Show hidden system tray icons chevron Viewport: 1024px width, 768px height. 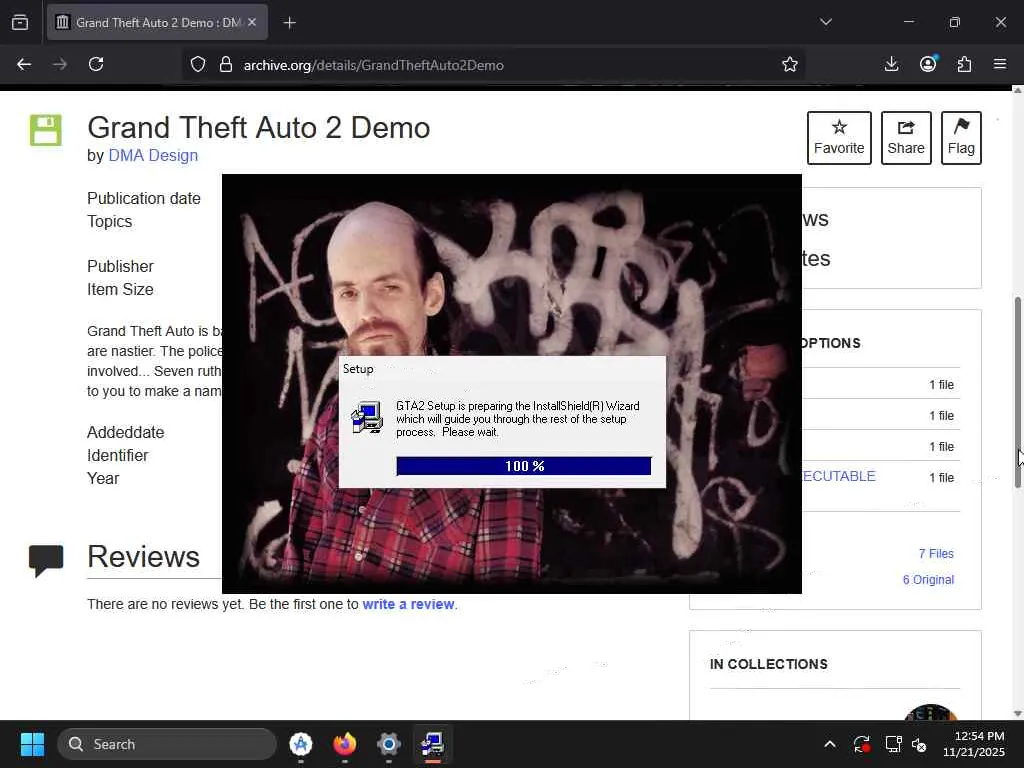(x=829, y=744)
